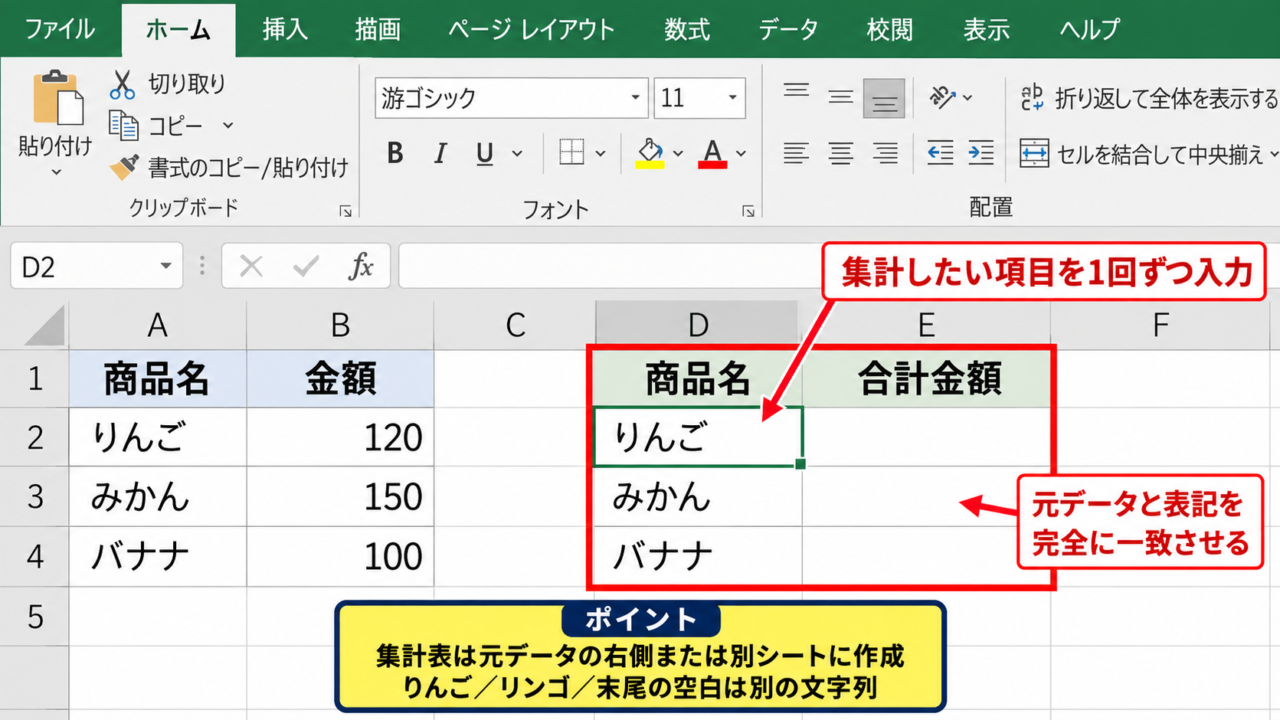Screen dimensions: 1280x720
Task: Click the formula bar Enter checkmark icon
Action: pos(305,266)
